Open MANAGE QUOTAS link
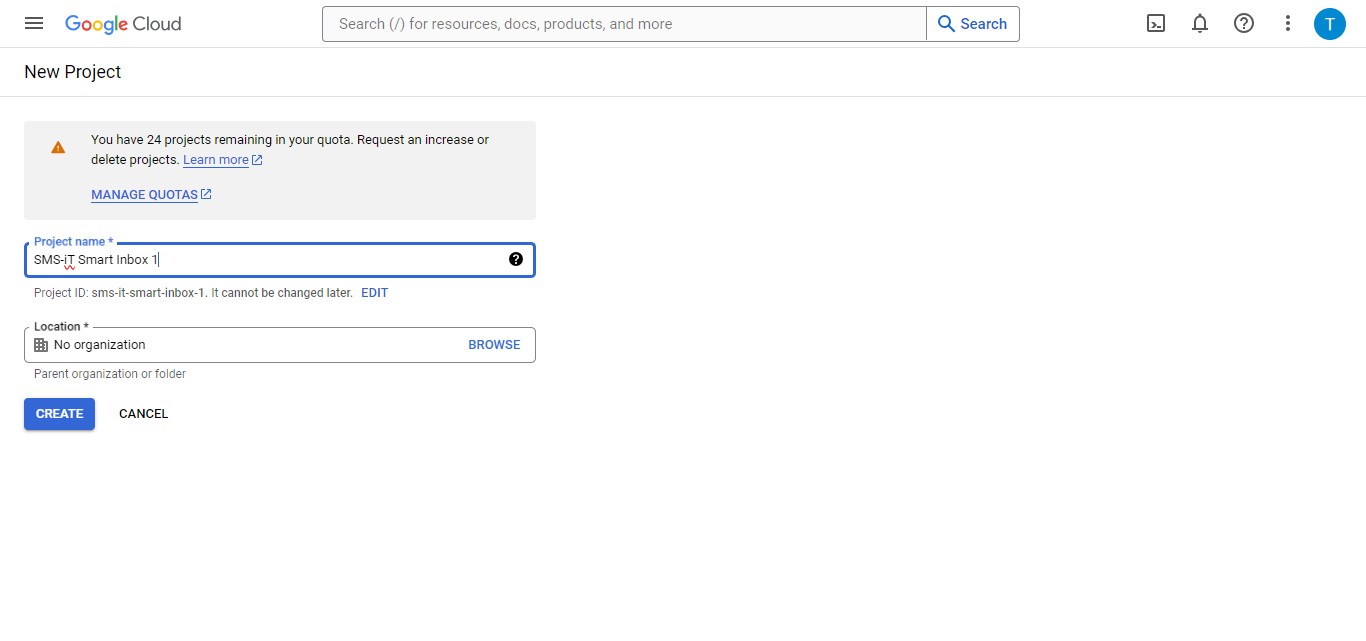 click(145, 194)
